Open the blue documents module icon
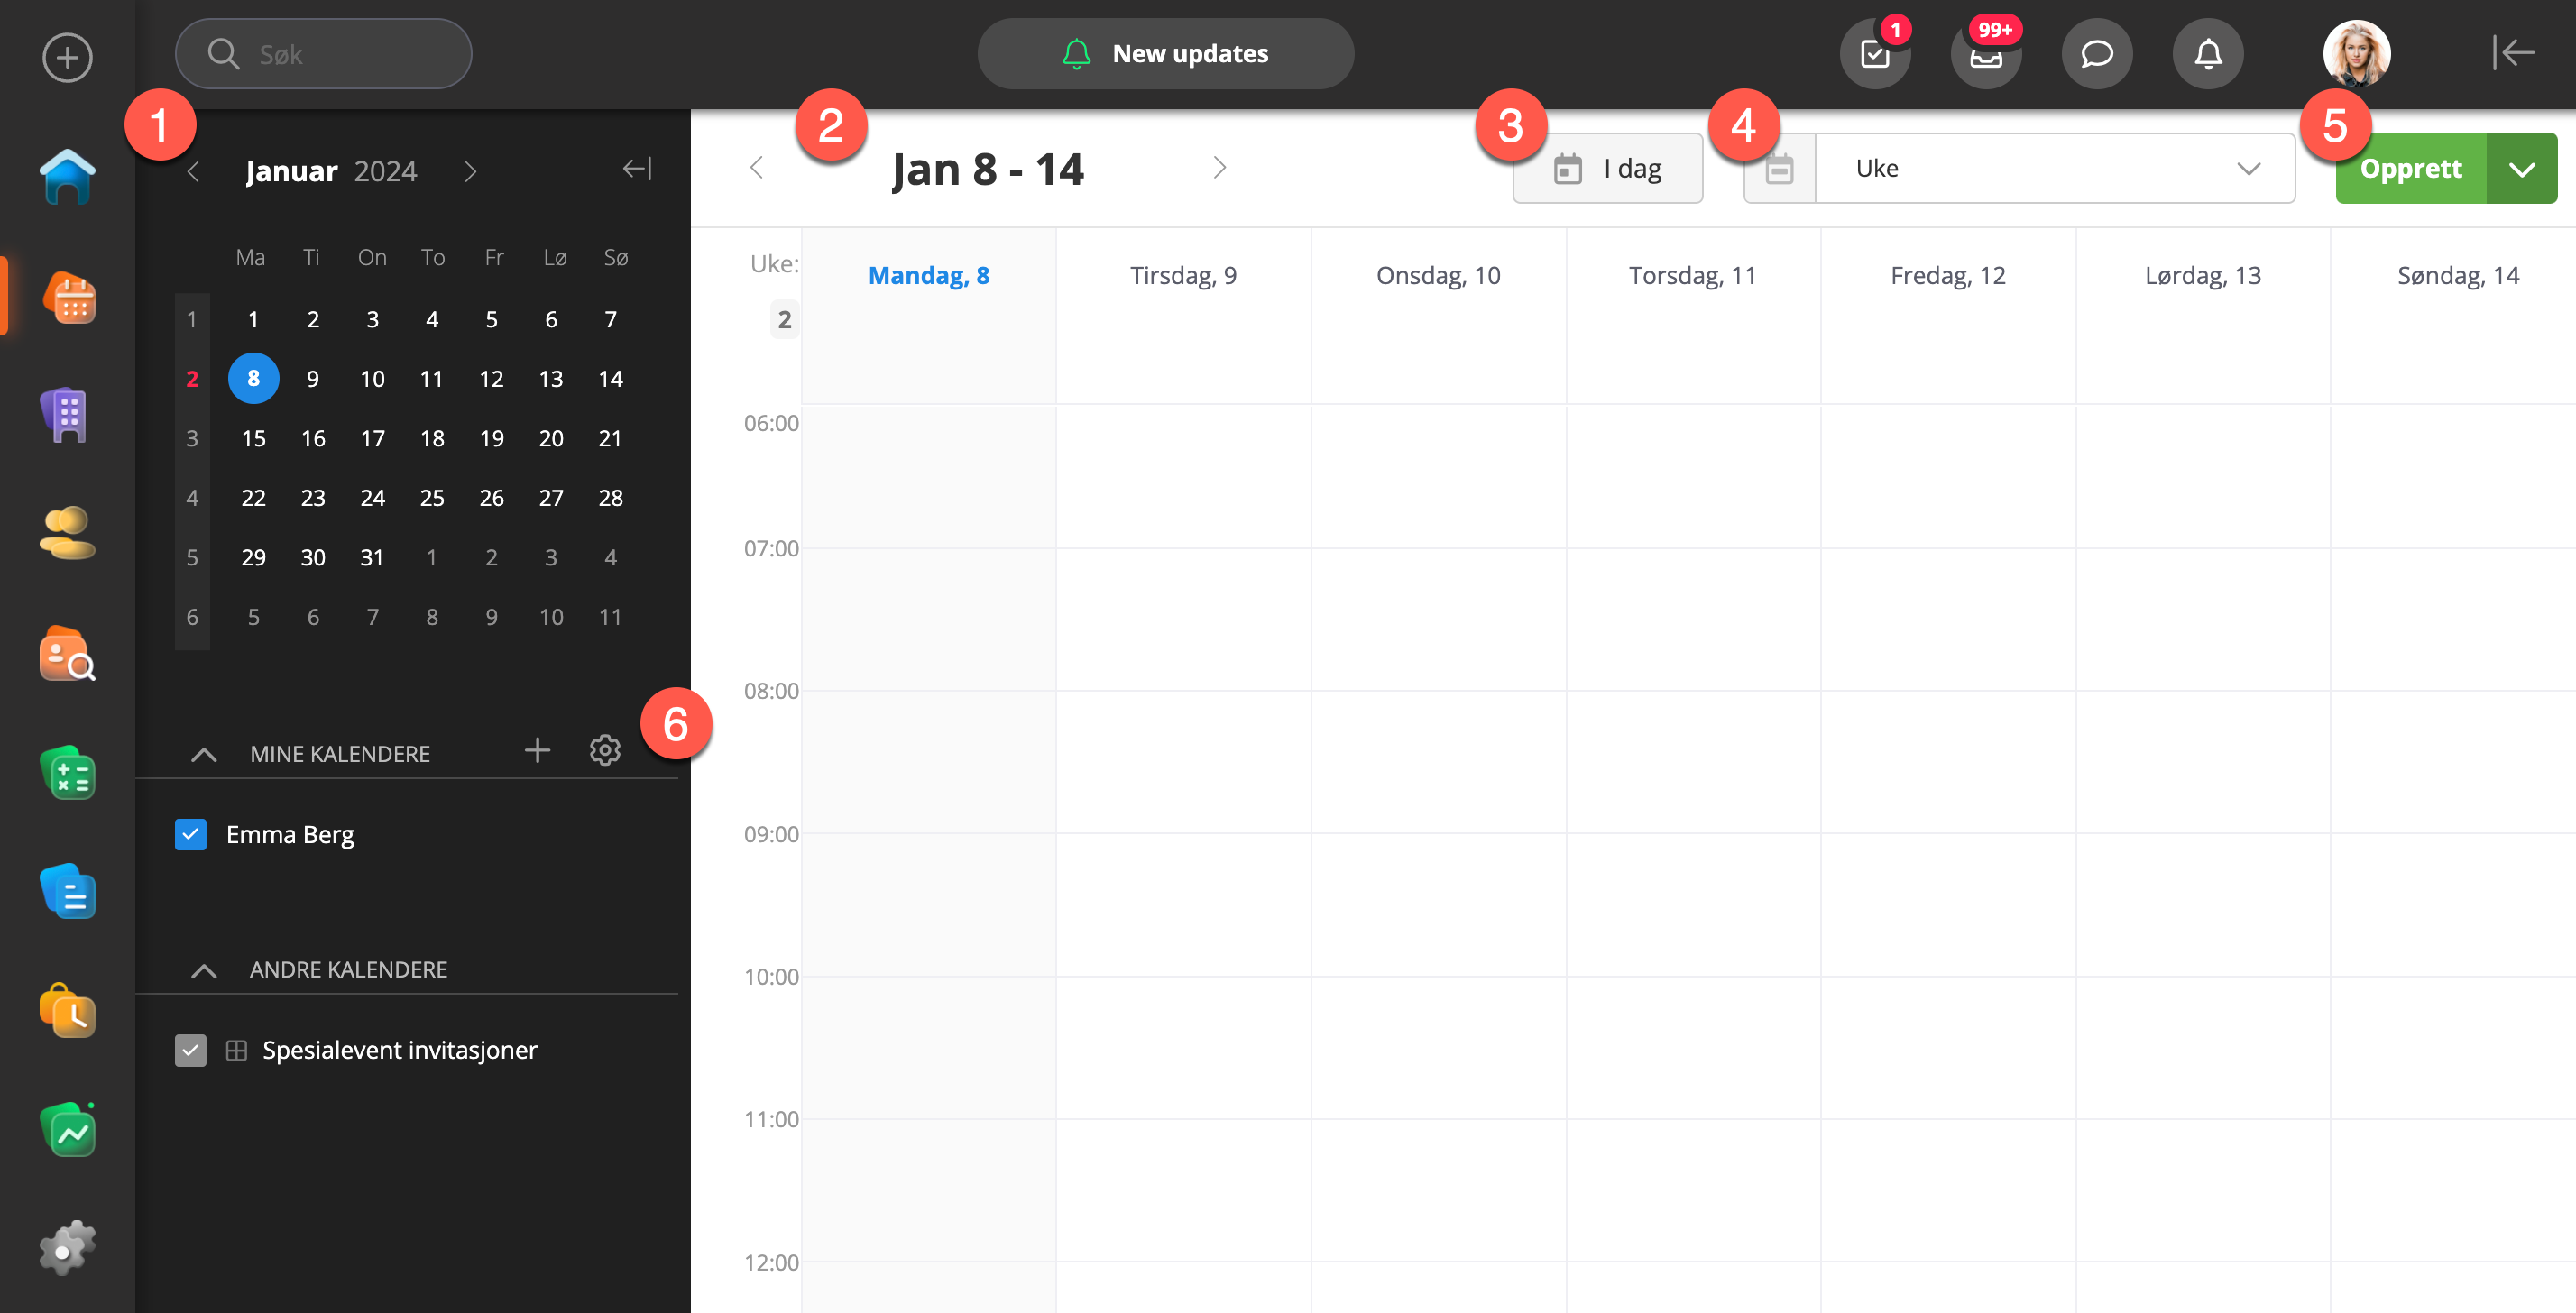Viewport: 2576px width, 1313px height. [67, 892]
